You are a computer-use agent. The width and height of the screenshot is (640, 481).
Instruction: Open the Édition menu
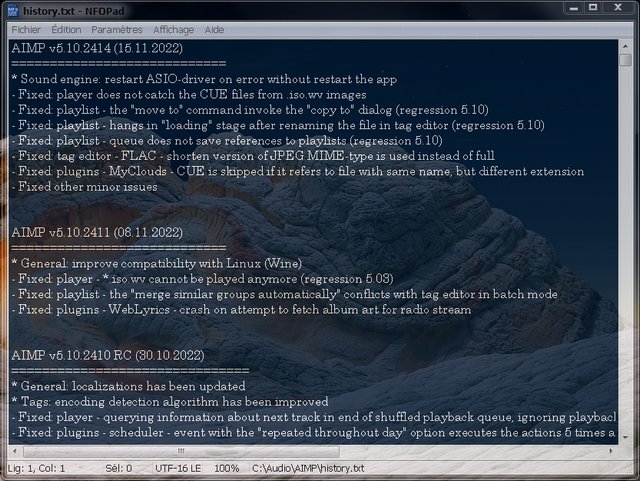tap(66, 30)
